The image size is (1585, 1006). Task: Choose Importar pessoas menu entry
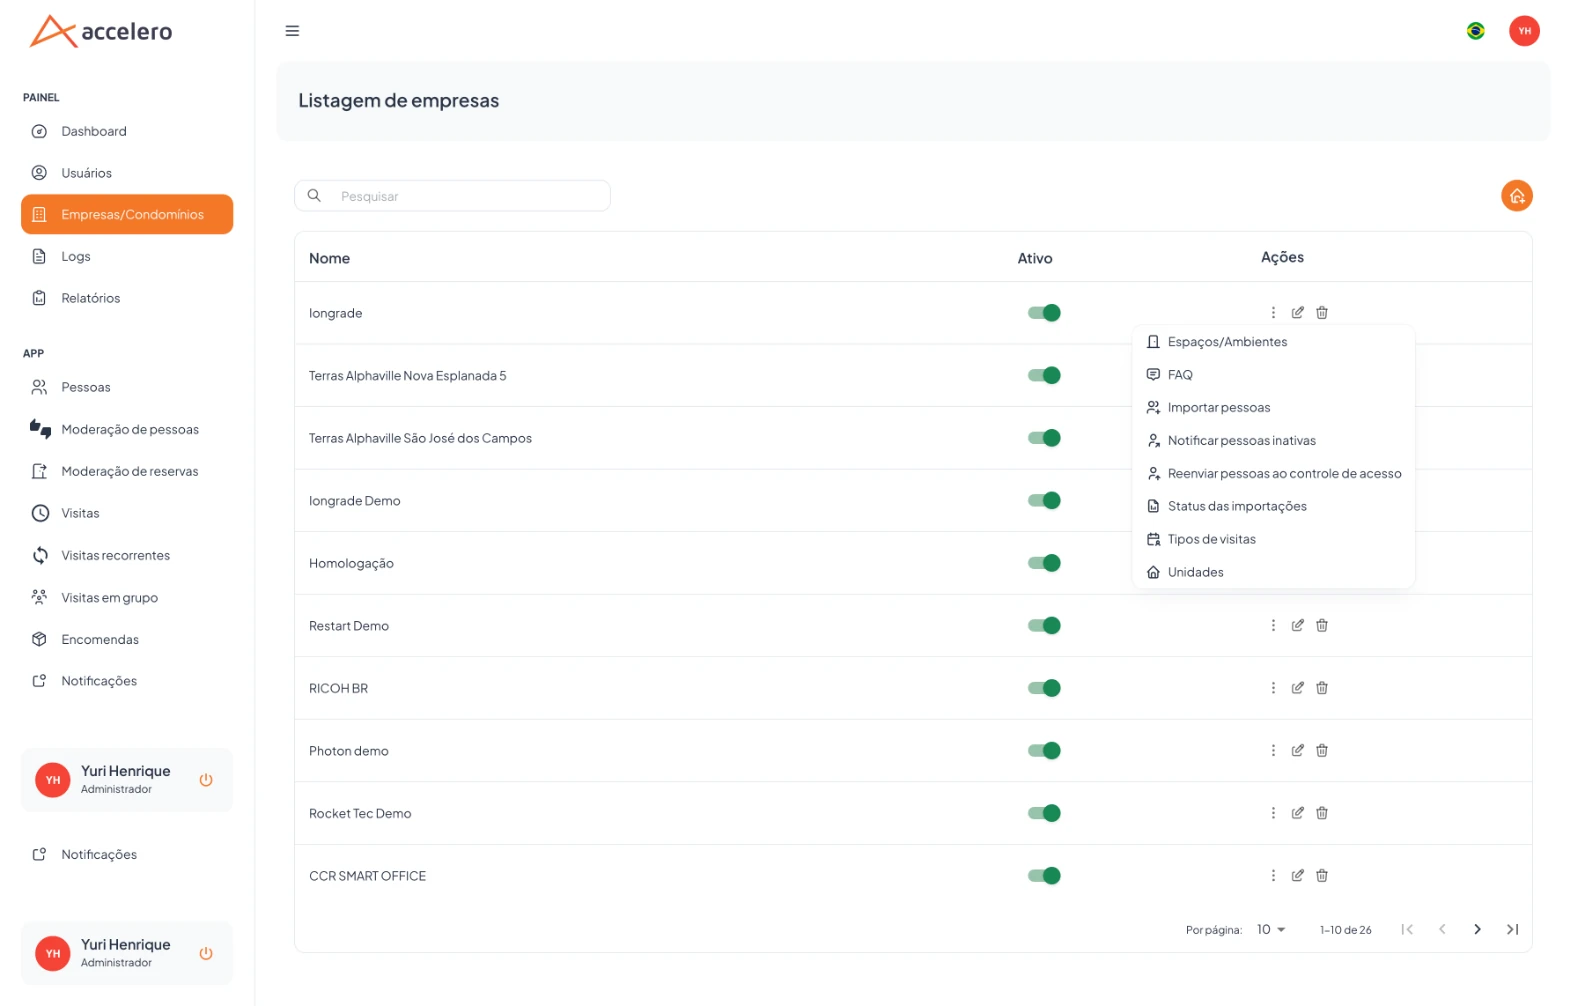pyautogui.click(x=1273, y=408)
